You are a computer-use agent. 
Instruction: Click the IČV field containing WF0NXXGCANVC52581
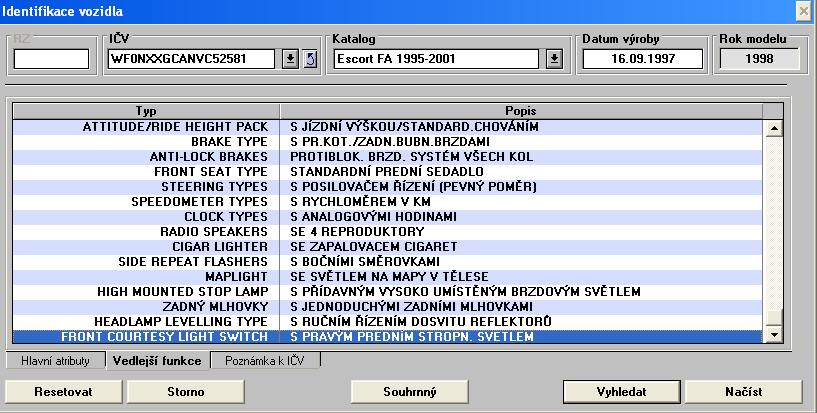click(191, 59)
